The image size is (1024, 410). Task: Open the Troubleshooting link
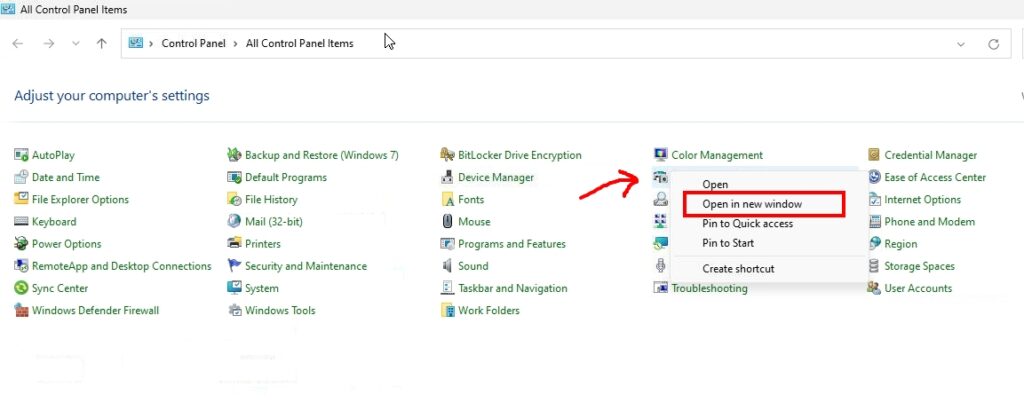(x=709, y=289)
